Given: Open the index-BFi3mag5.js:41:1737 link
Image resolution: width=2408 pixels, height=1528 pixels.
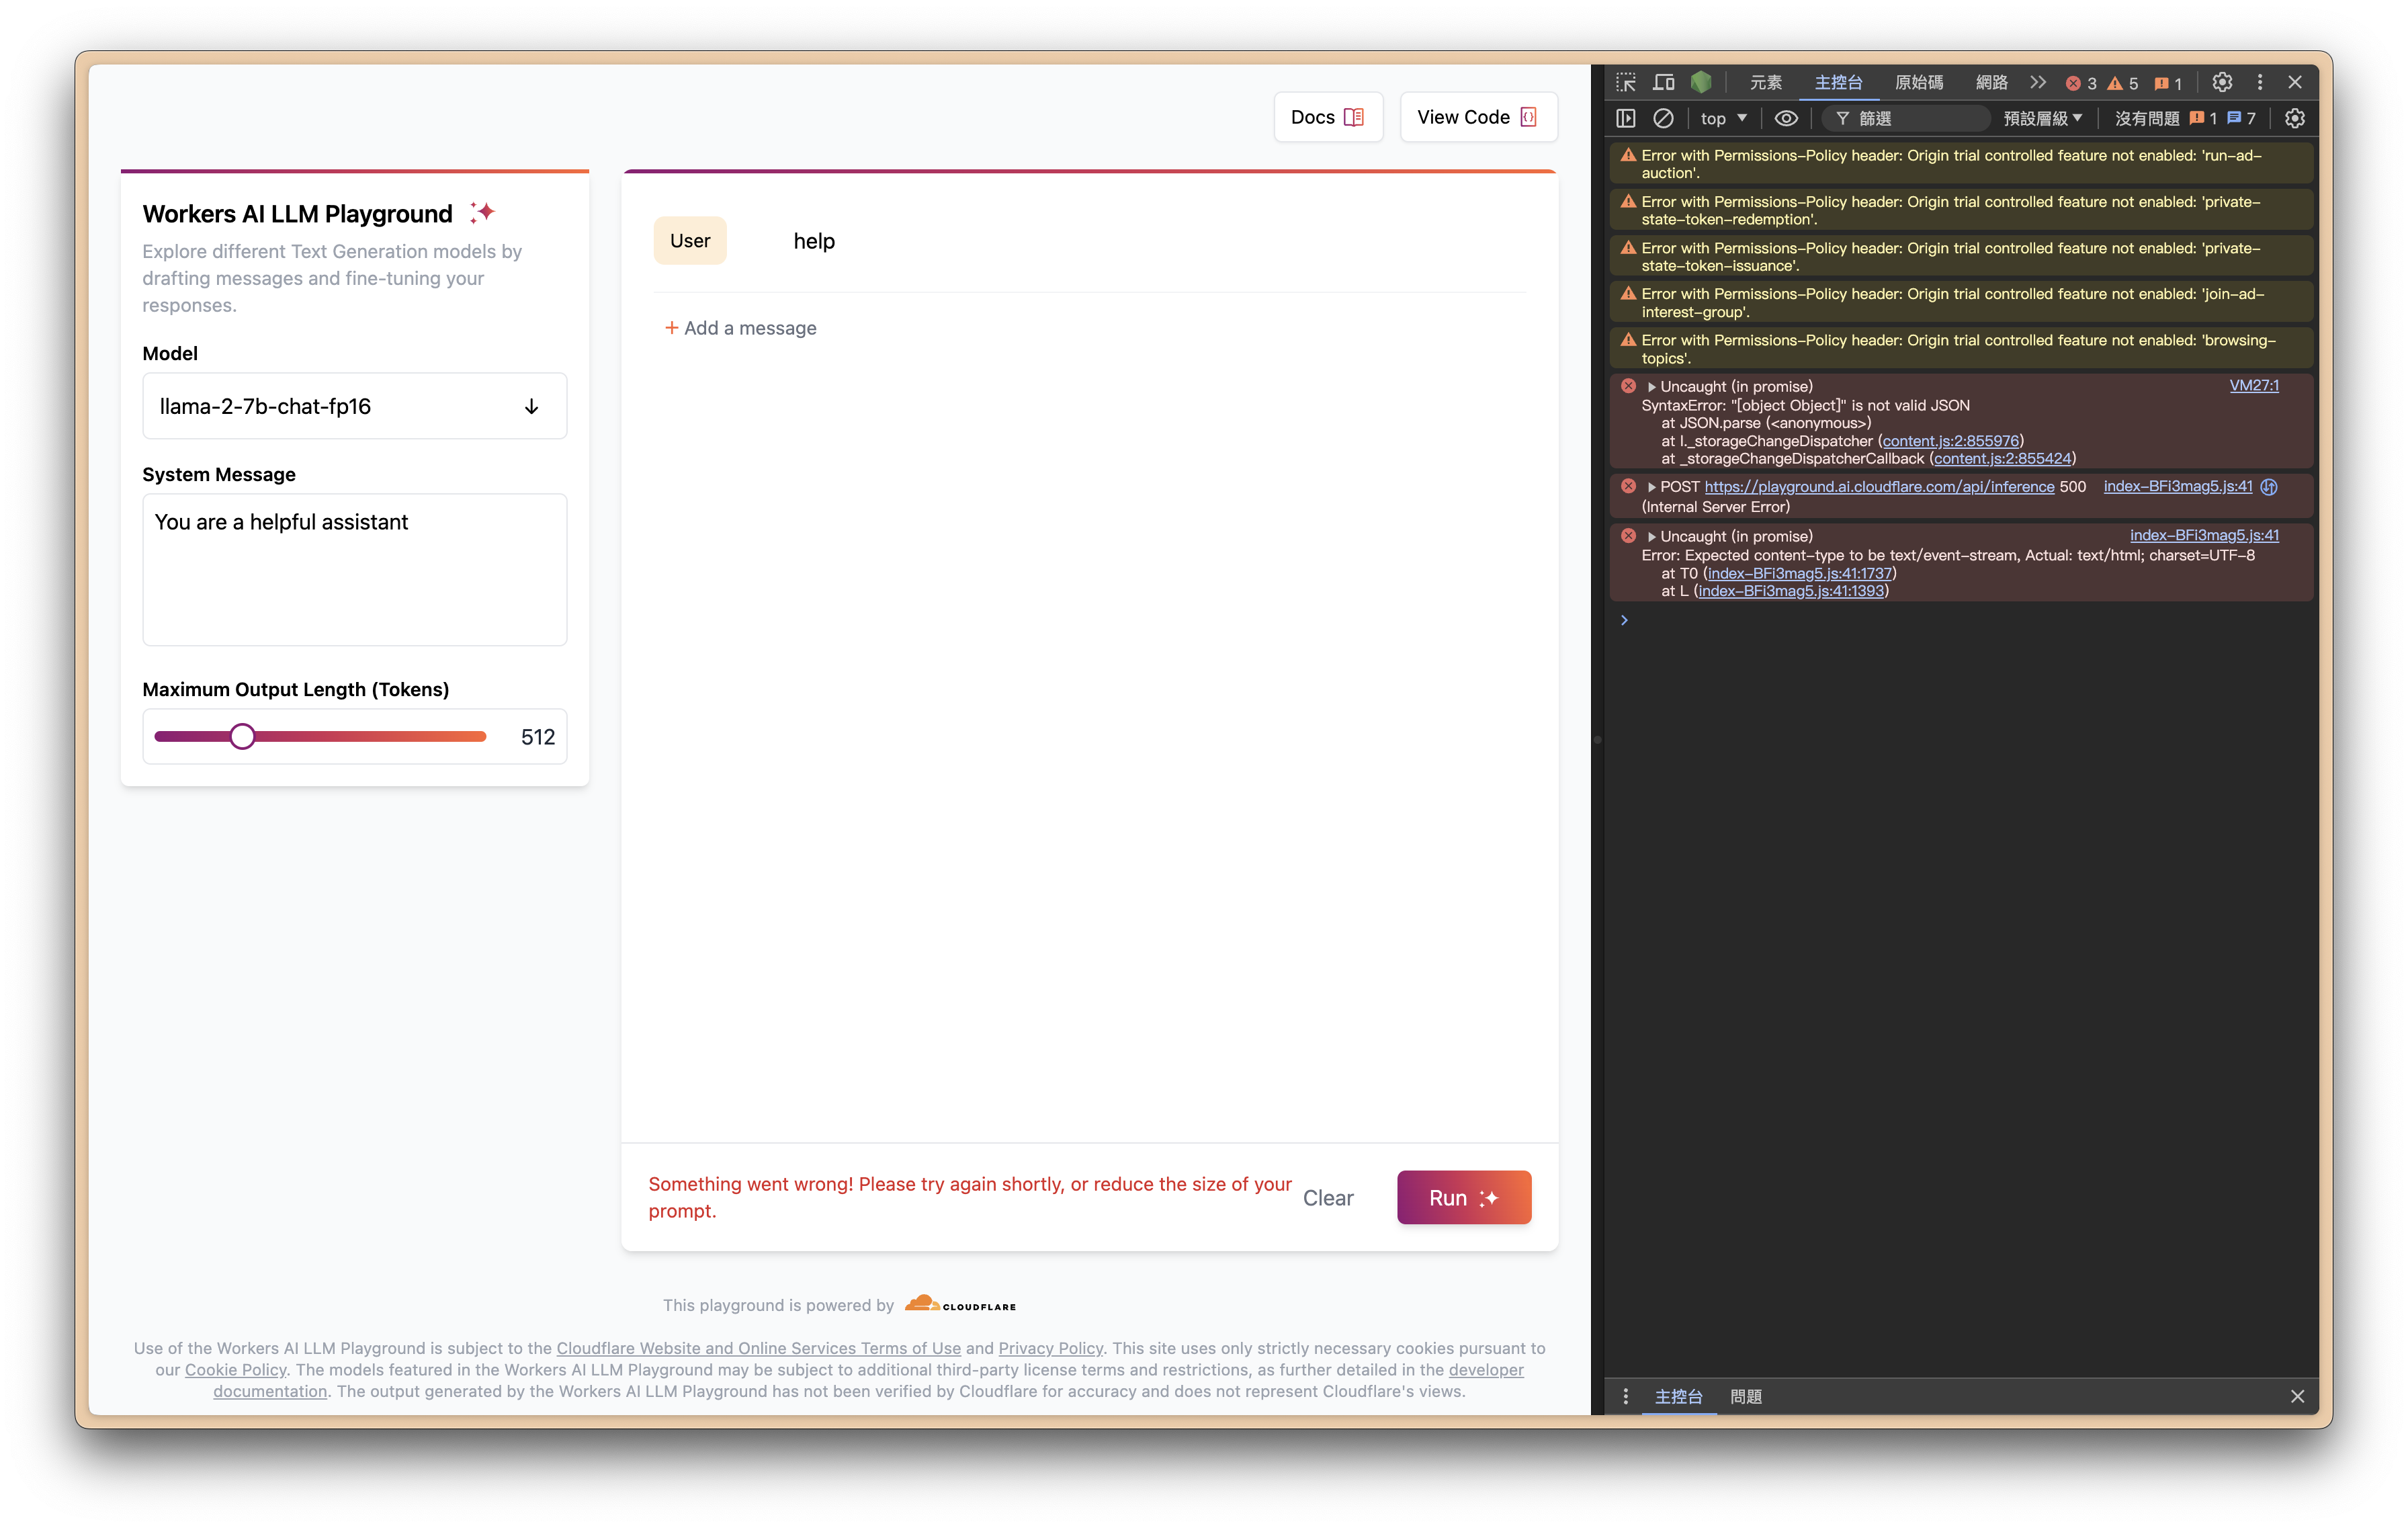Looking at the screenshot, I should tap(1799, 574).
